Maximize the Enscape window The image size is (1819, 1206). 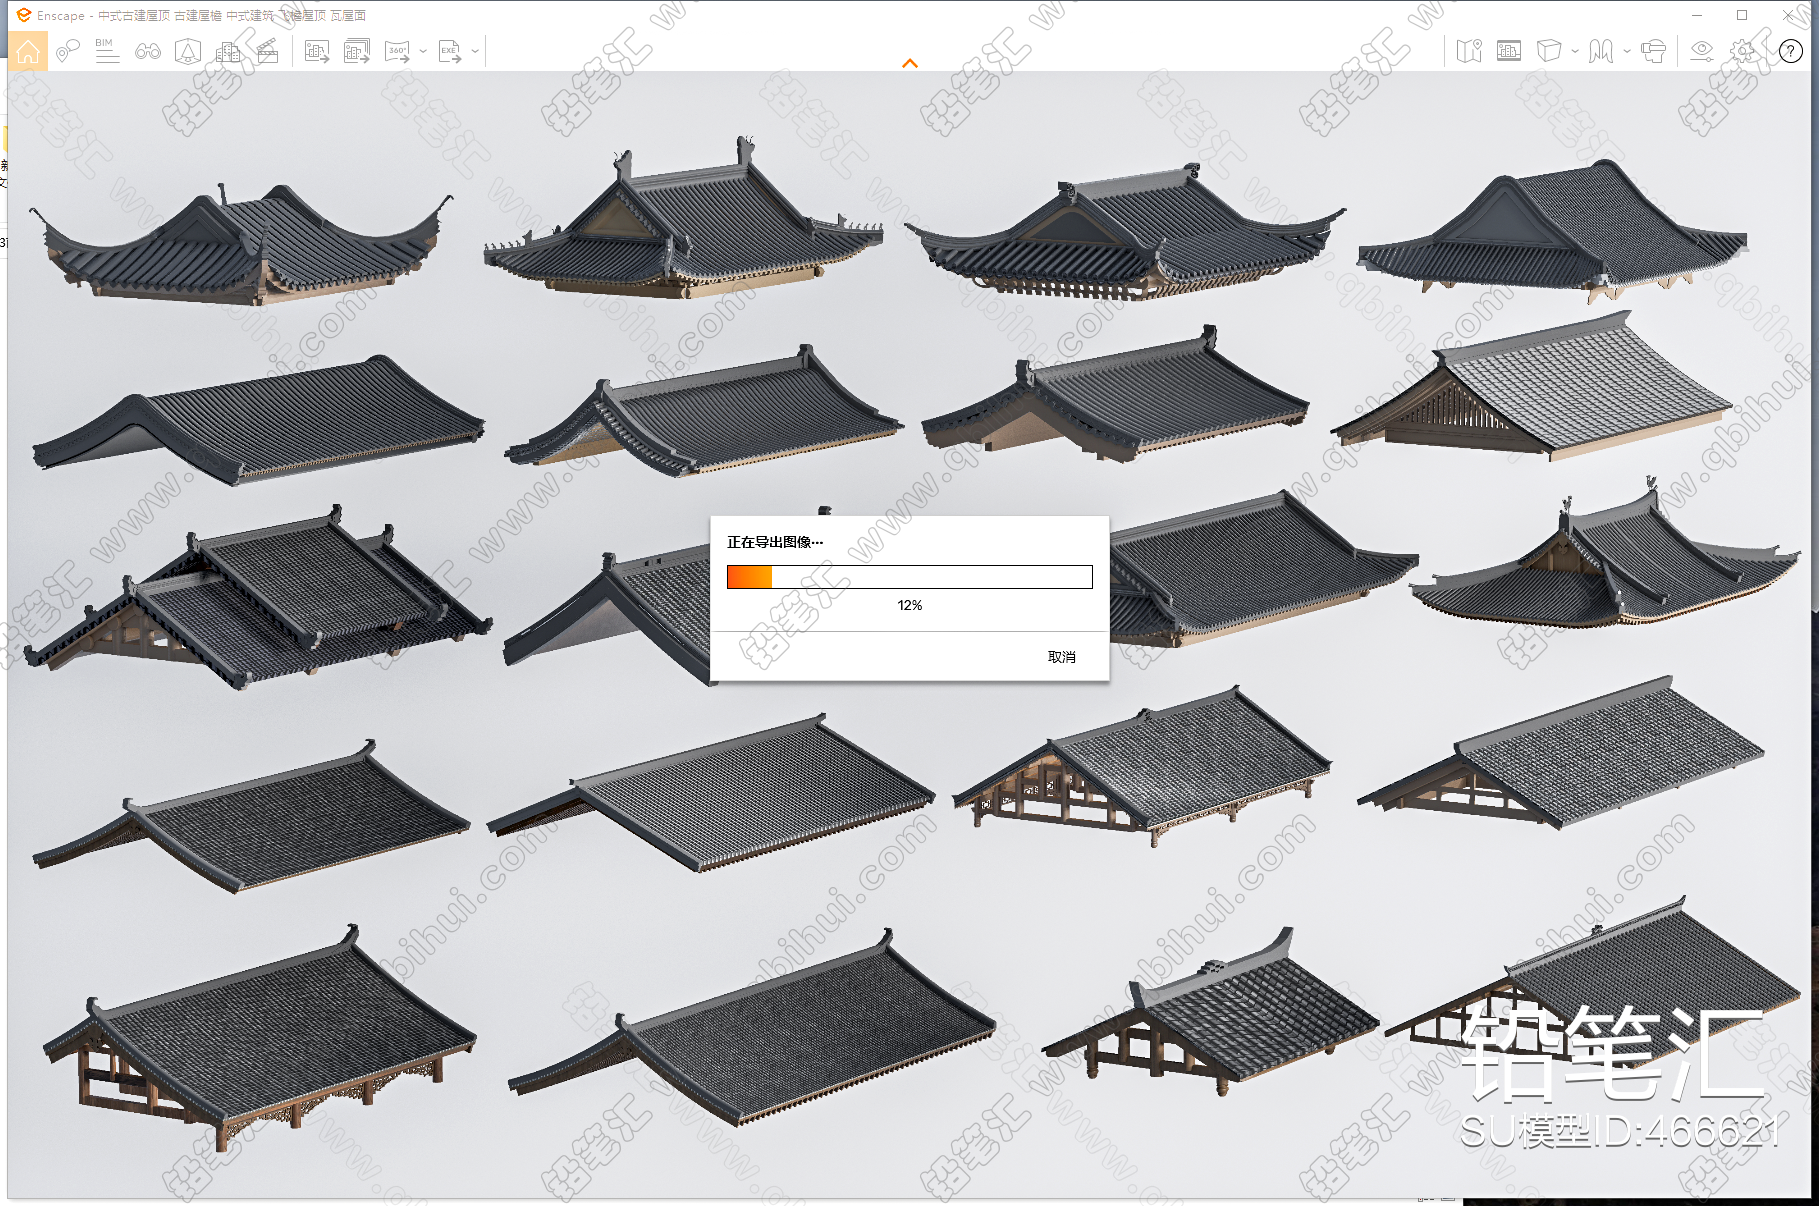click(1742, 15)
